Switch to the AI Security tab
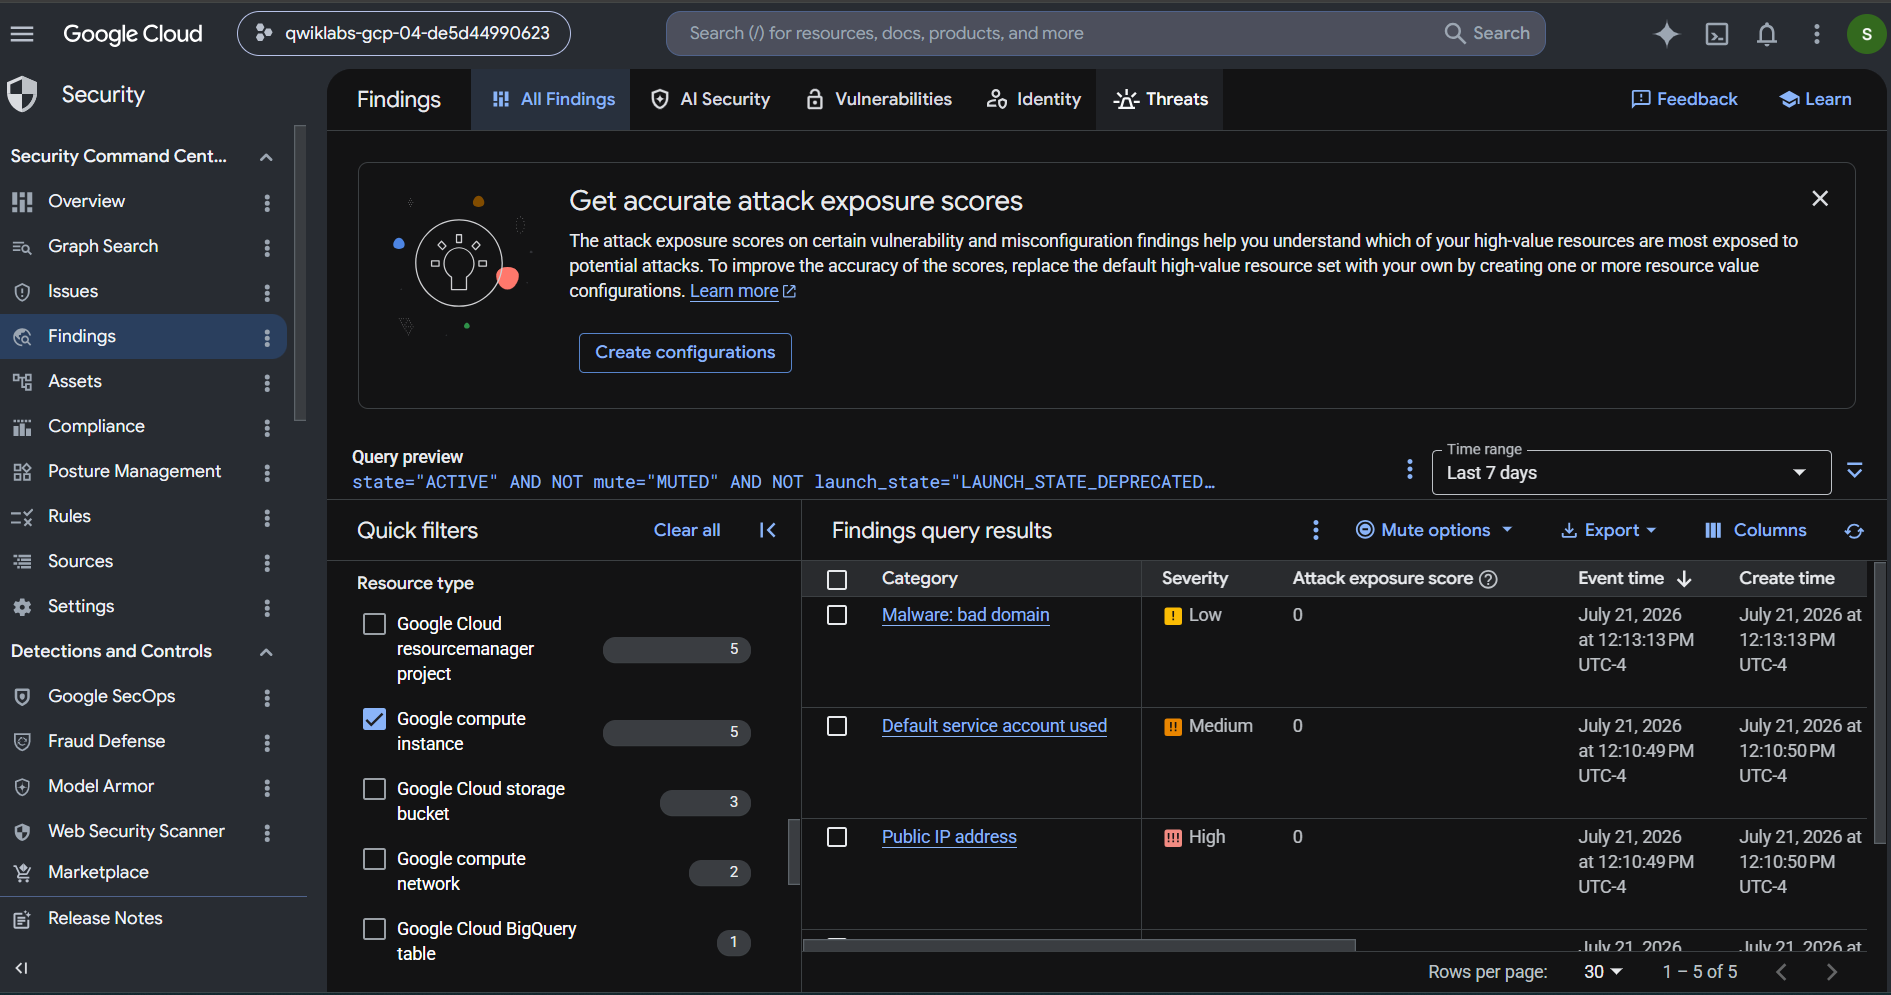 point(710,99)
